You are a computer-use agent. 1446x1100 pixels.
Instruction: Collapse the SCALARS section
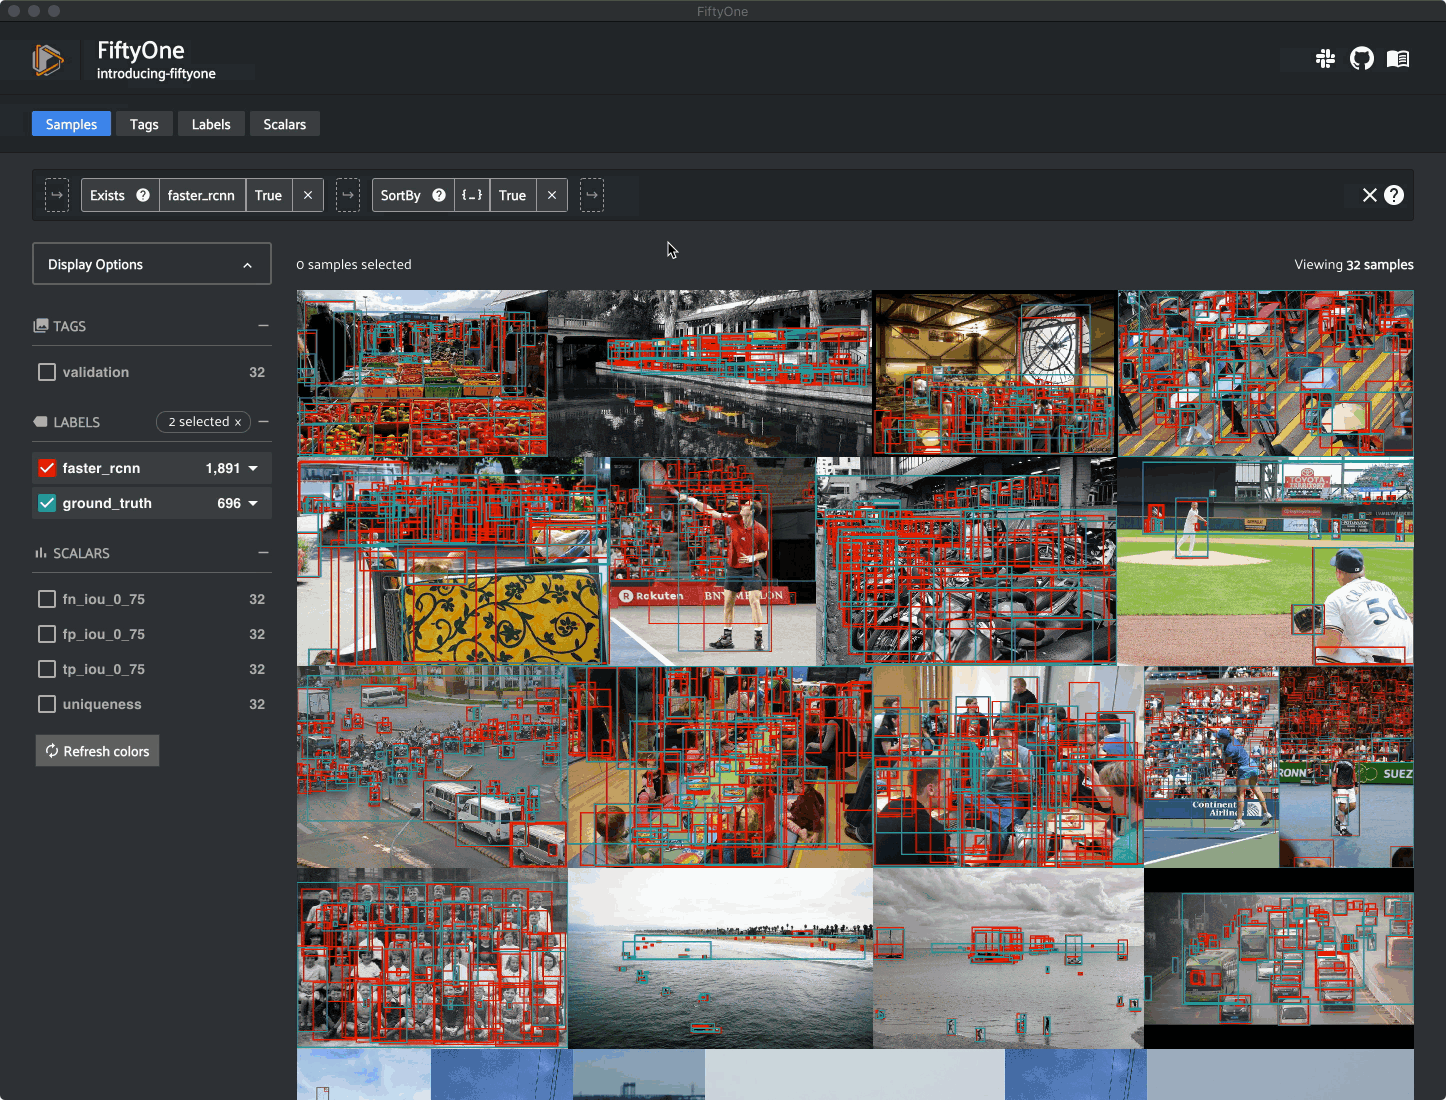tap(263, 553)
